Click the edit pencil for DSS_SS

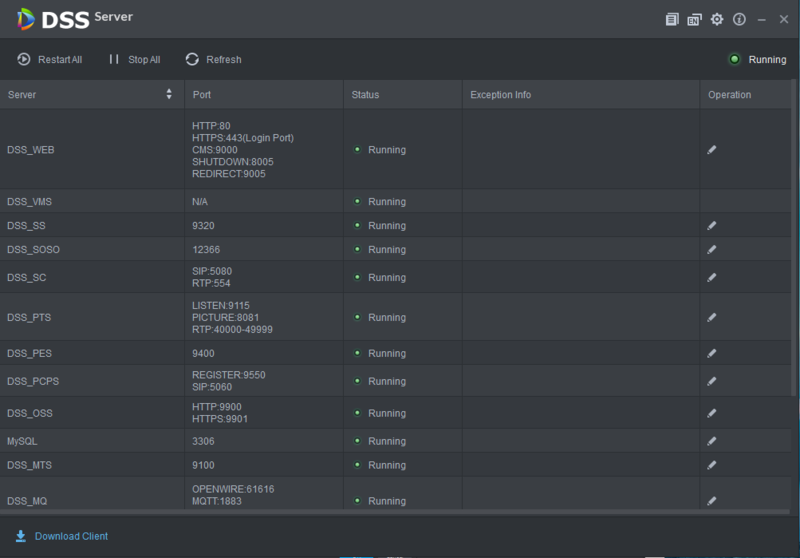click(x=712, y=225)
